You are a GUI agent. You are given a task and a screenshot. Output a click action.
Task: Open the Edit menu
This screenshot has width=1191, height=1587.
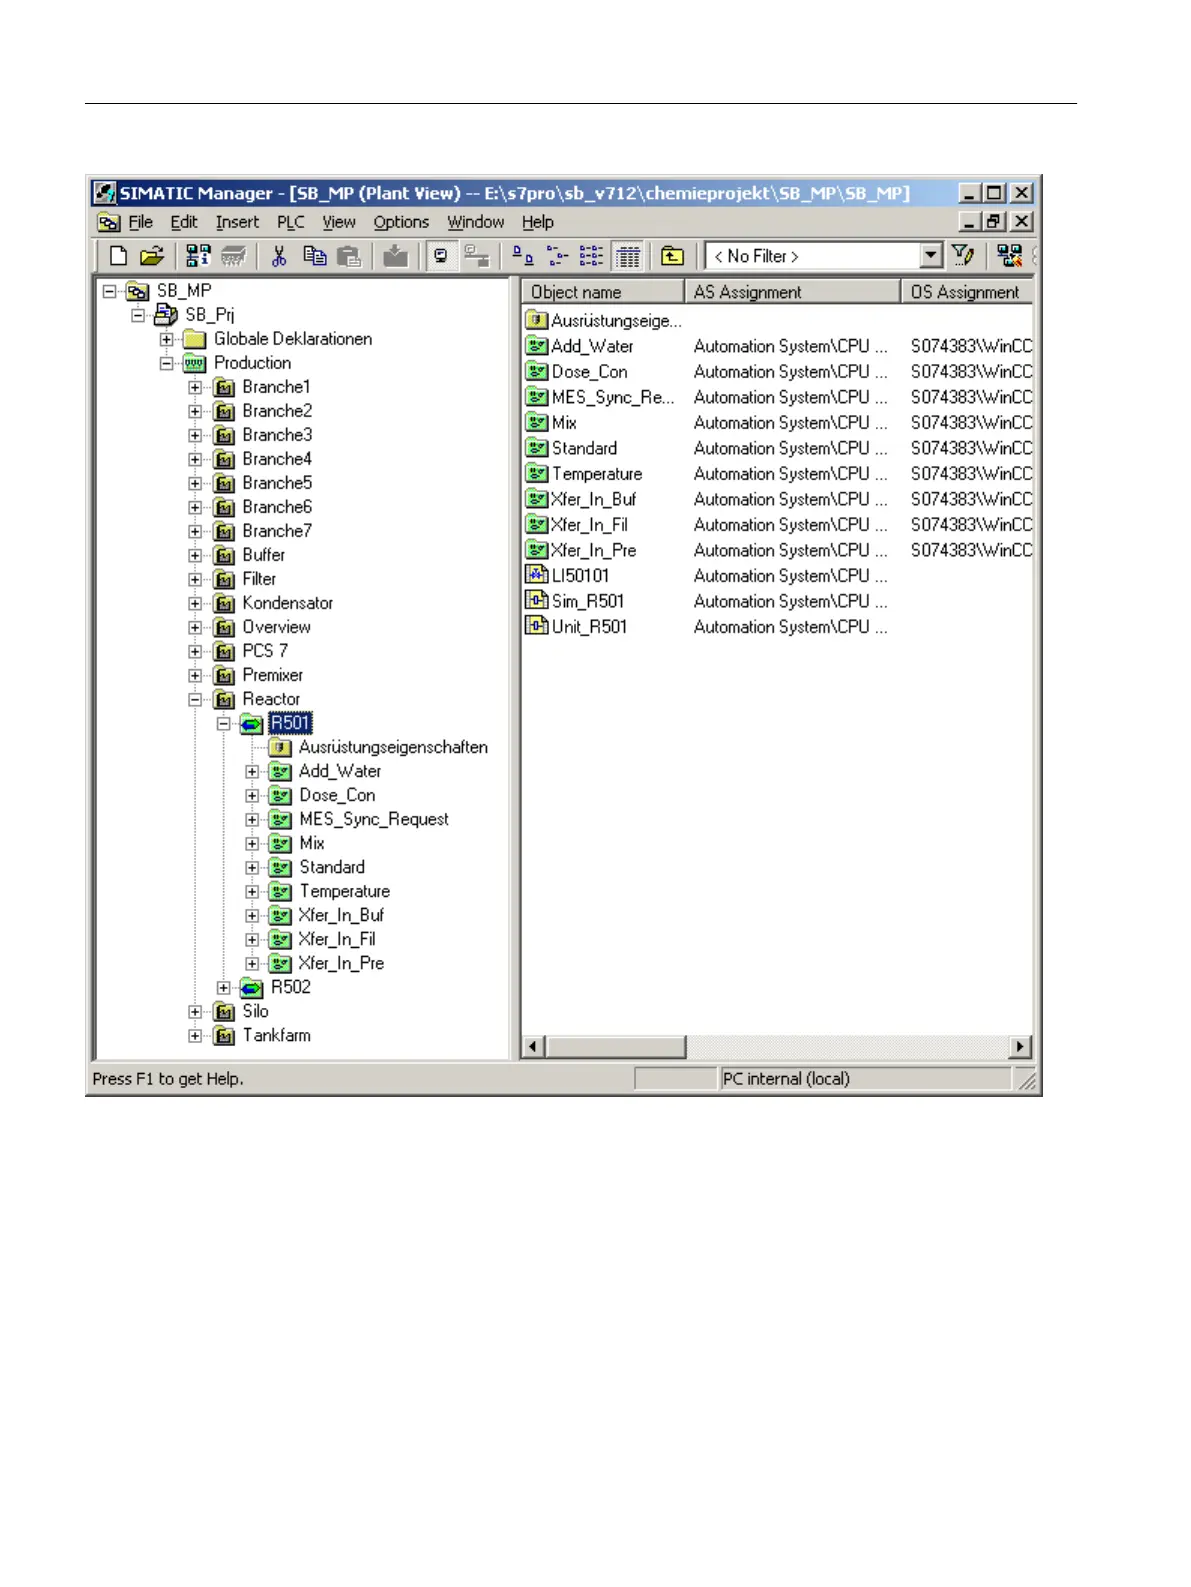(184, 222)
